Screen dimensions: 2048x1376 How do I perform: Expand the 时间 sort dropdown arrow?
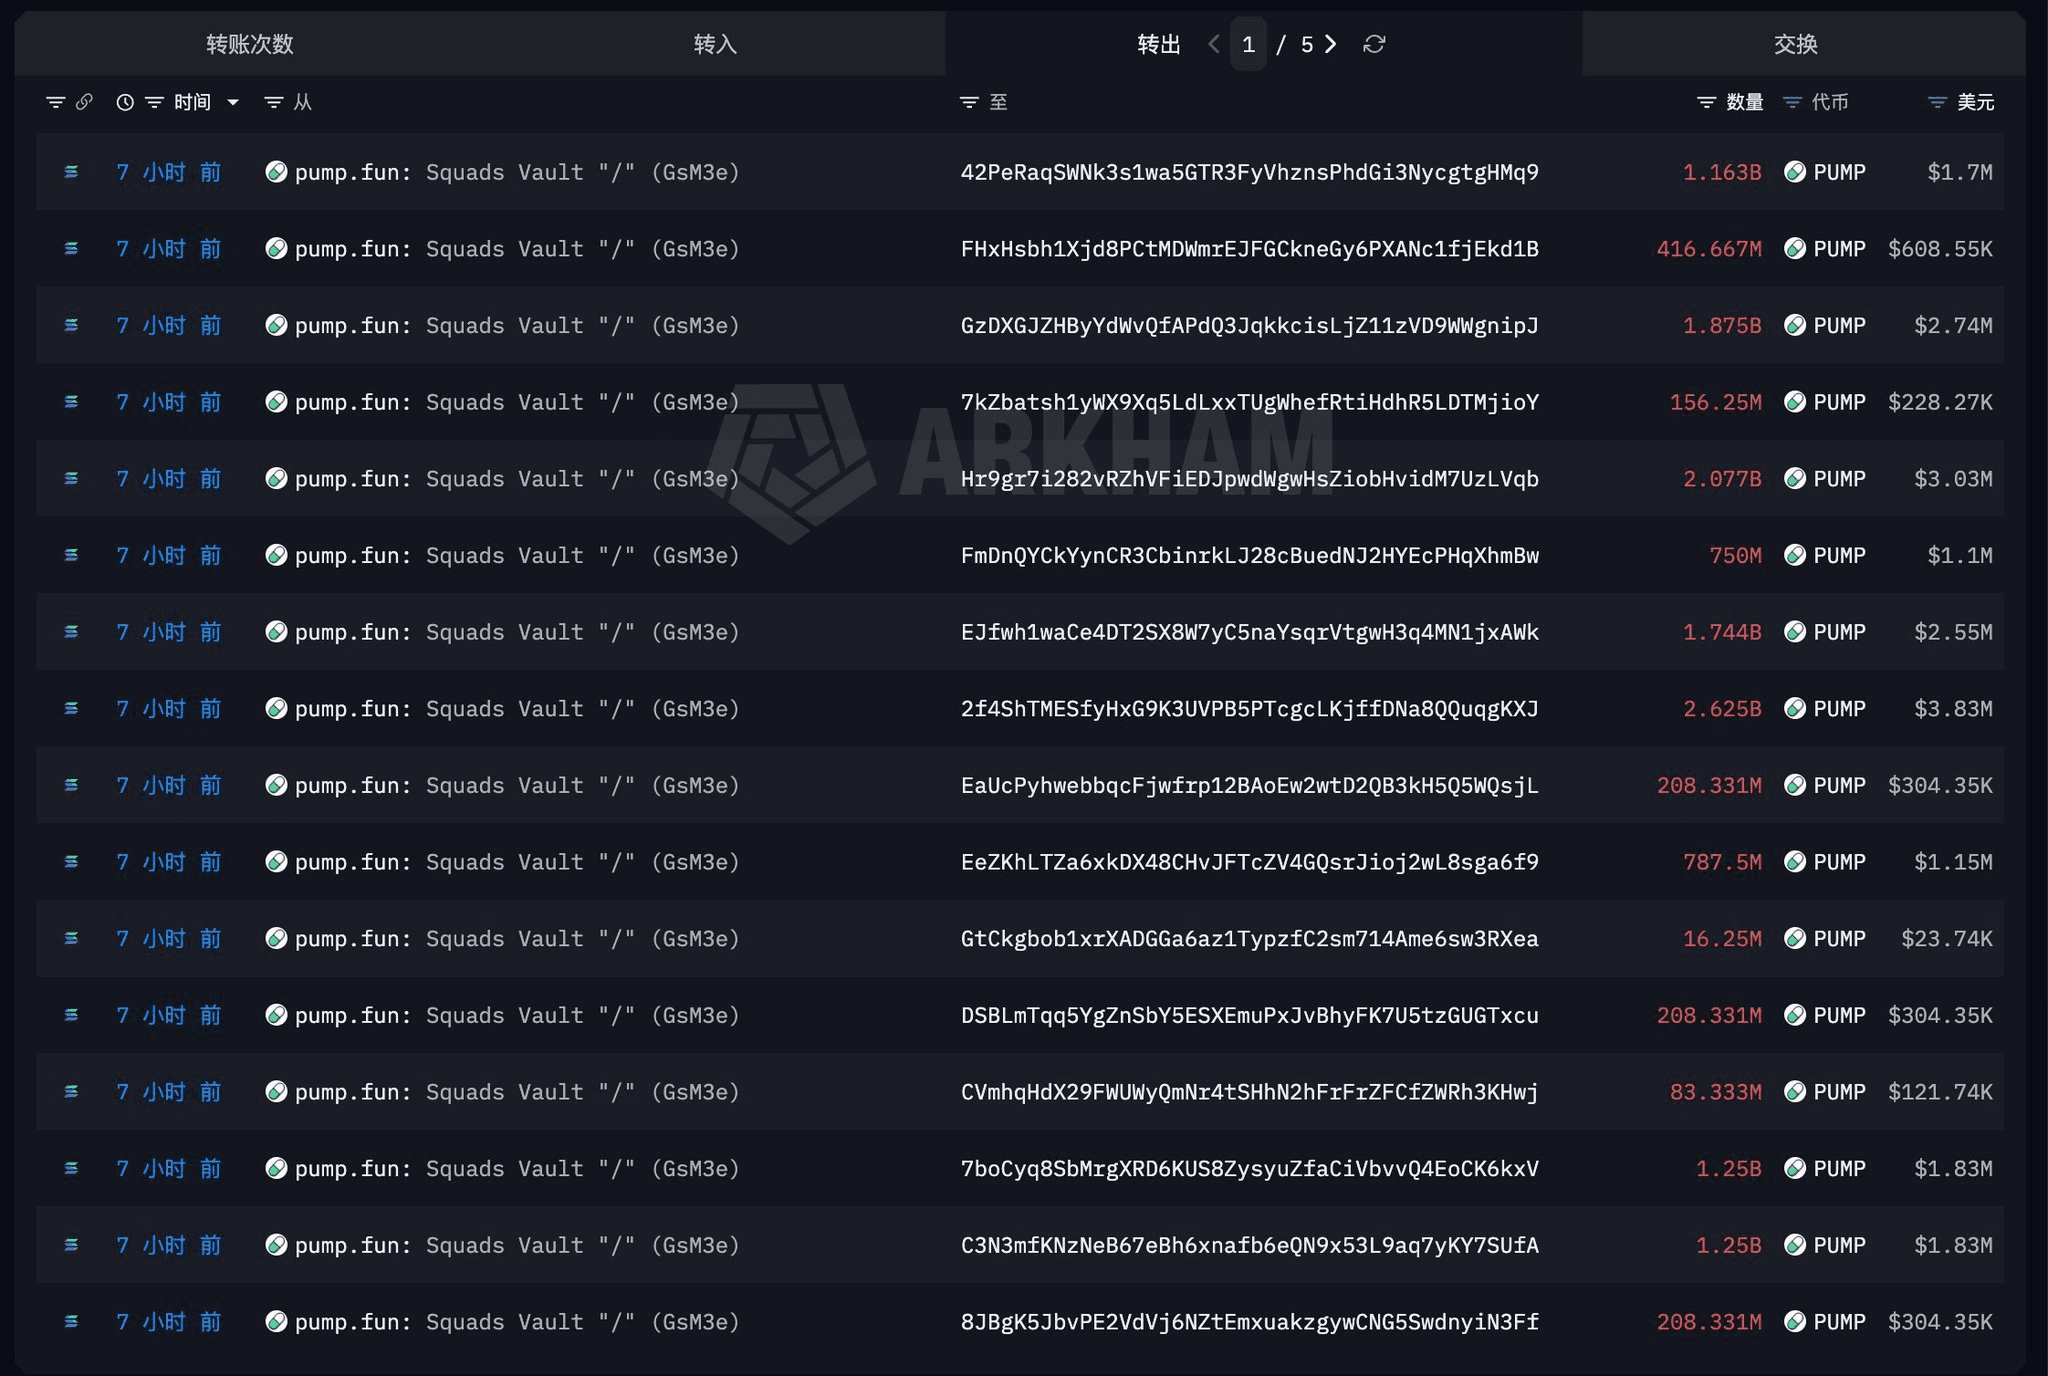[233, 102]
